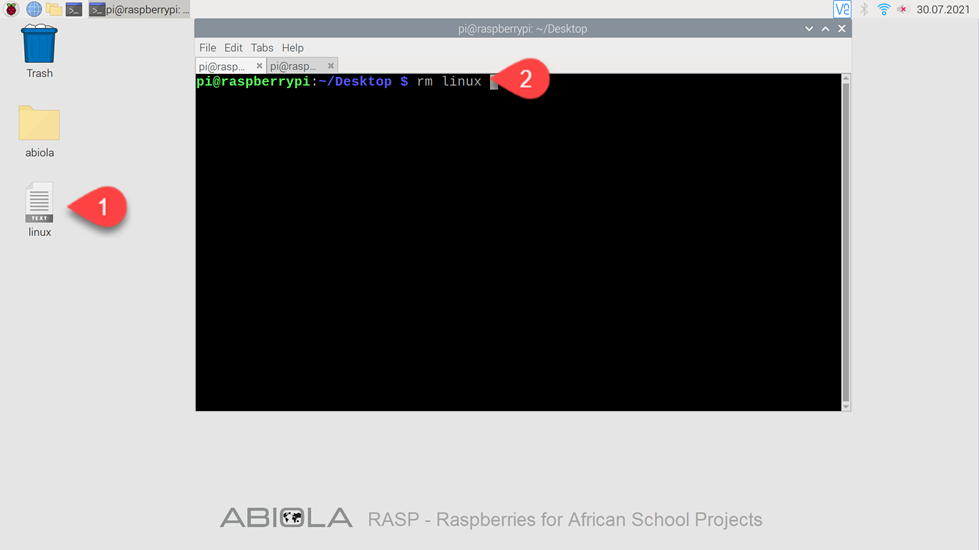This screenshot has width=979, height=550.
Task: Select the Trash desktop icon
Action: click(x=39, y=52)
